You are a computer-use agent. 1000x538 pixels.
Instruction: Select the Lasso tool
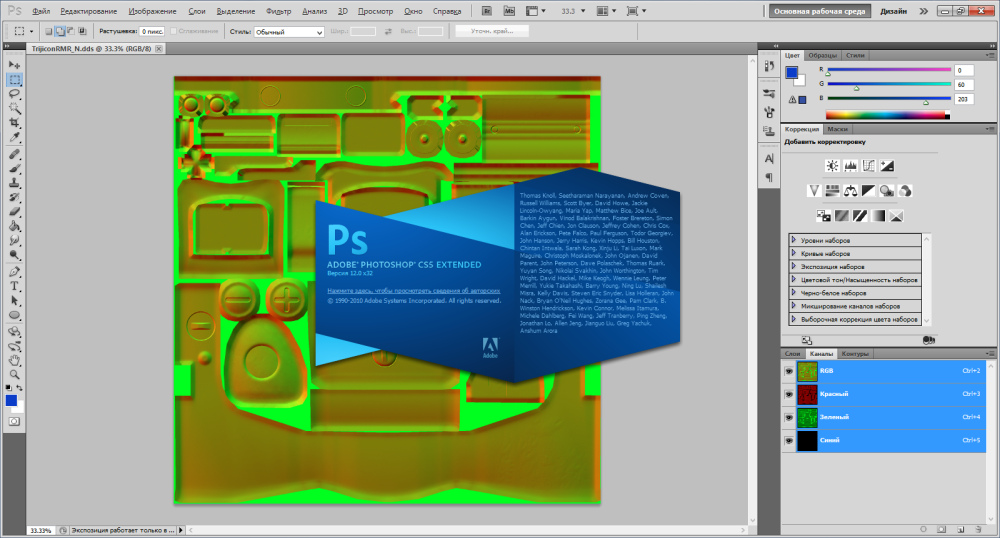coord(14,94)
